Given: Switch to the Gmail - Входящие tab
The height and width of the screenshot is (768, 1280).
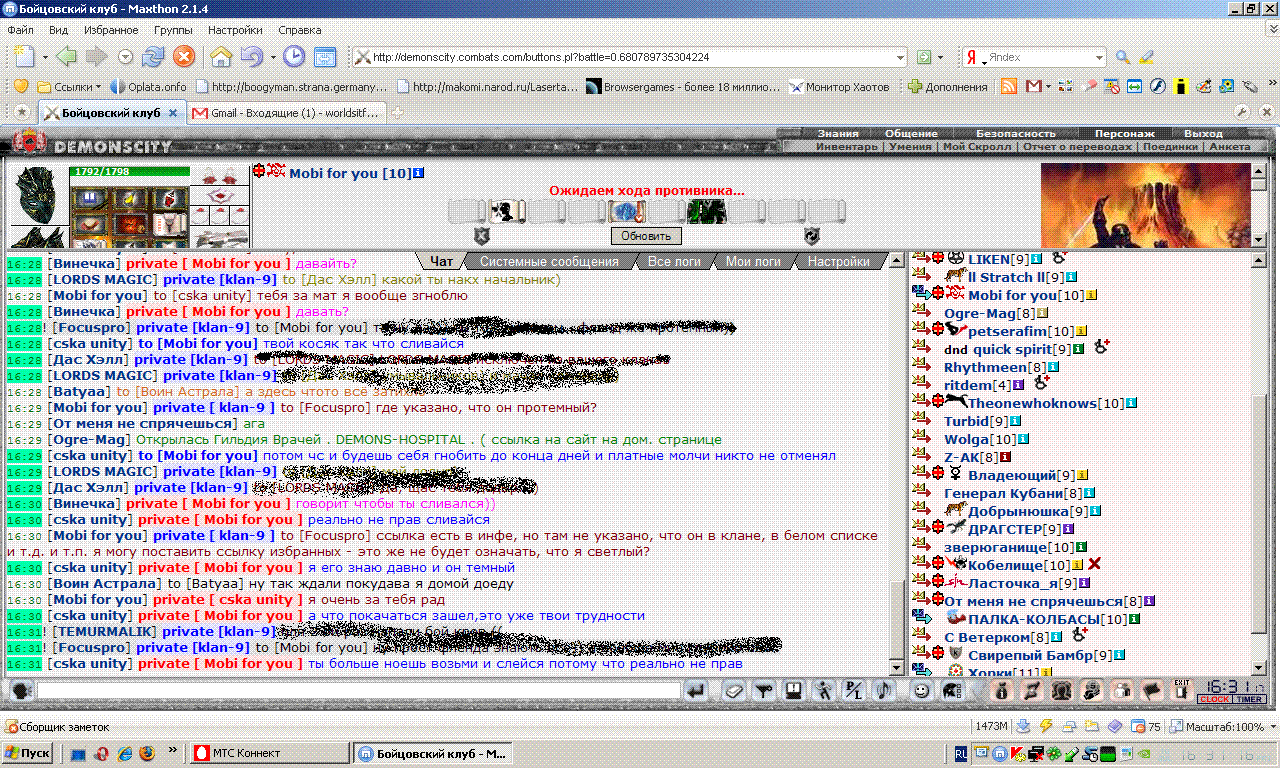Looking at the screenshot, I should point(286,113).
